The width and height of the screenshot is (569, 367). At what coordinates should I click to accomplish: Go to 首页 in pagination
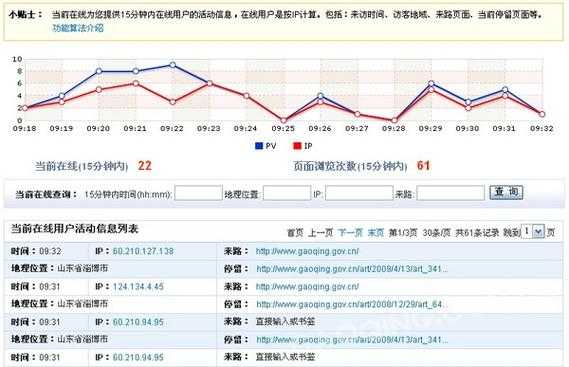295,233
